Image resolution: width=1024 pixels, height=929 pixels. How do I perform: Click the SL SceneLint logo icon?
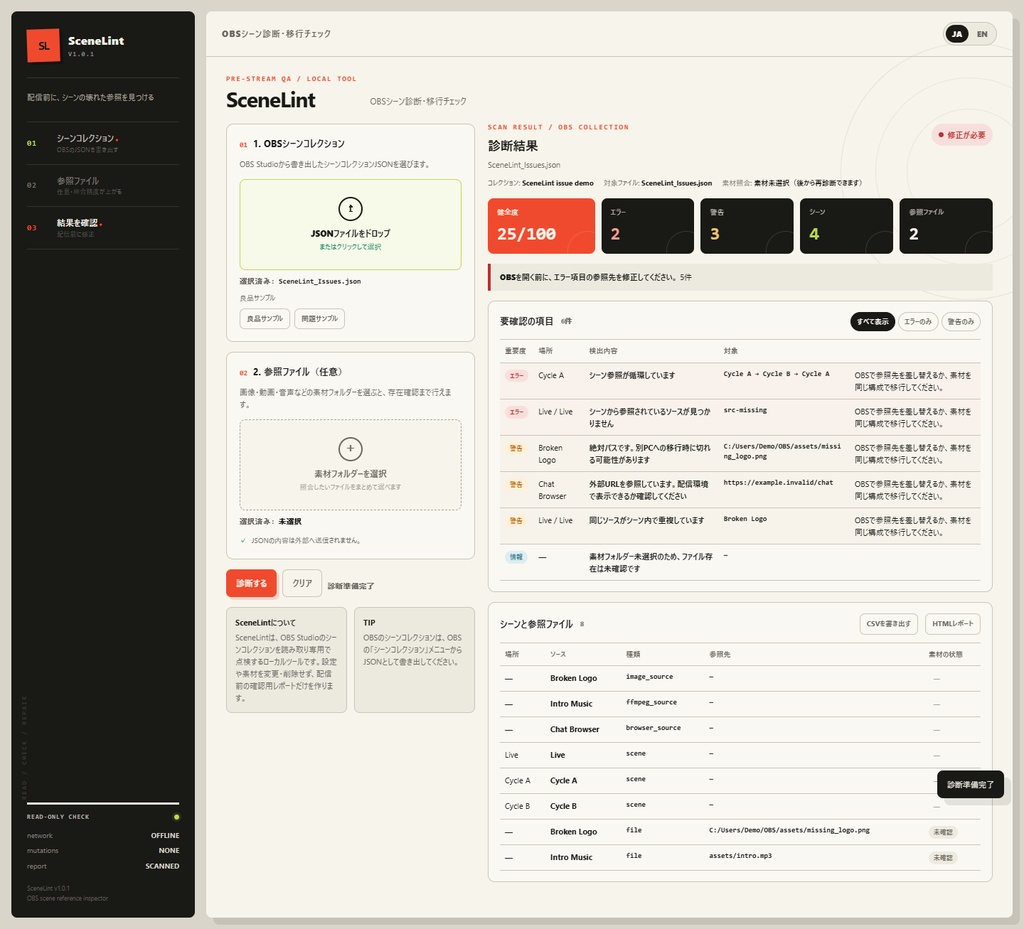43,46
